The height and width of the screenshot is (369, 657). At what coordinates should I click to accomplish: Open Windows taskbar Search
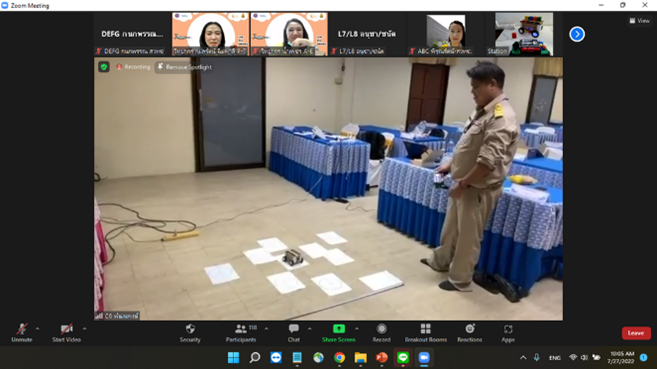[x=254, y=357]
